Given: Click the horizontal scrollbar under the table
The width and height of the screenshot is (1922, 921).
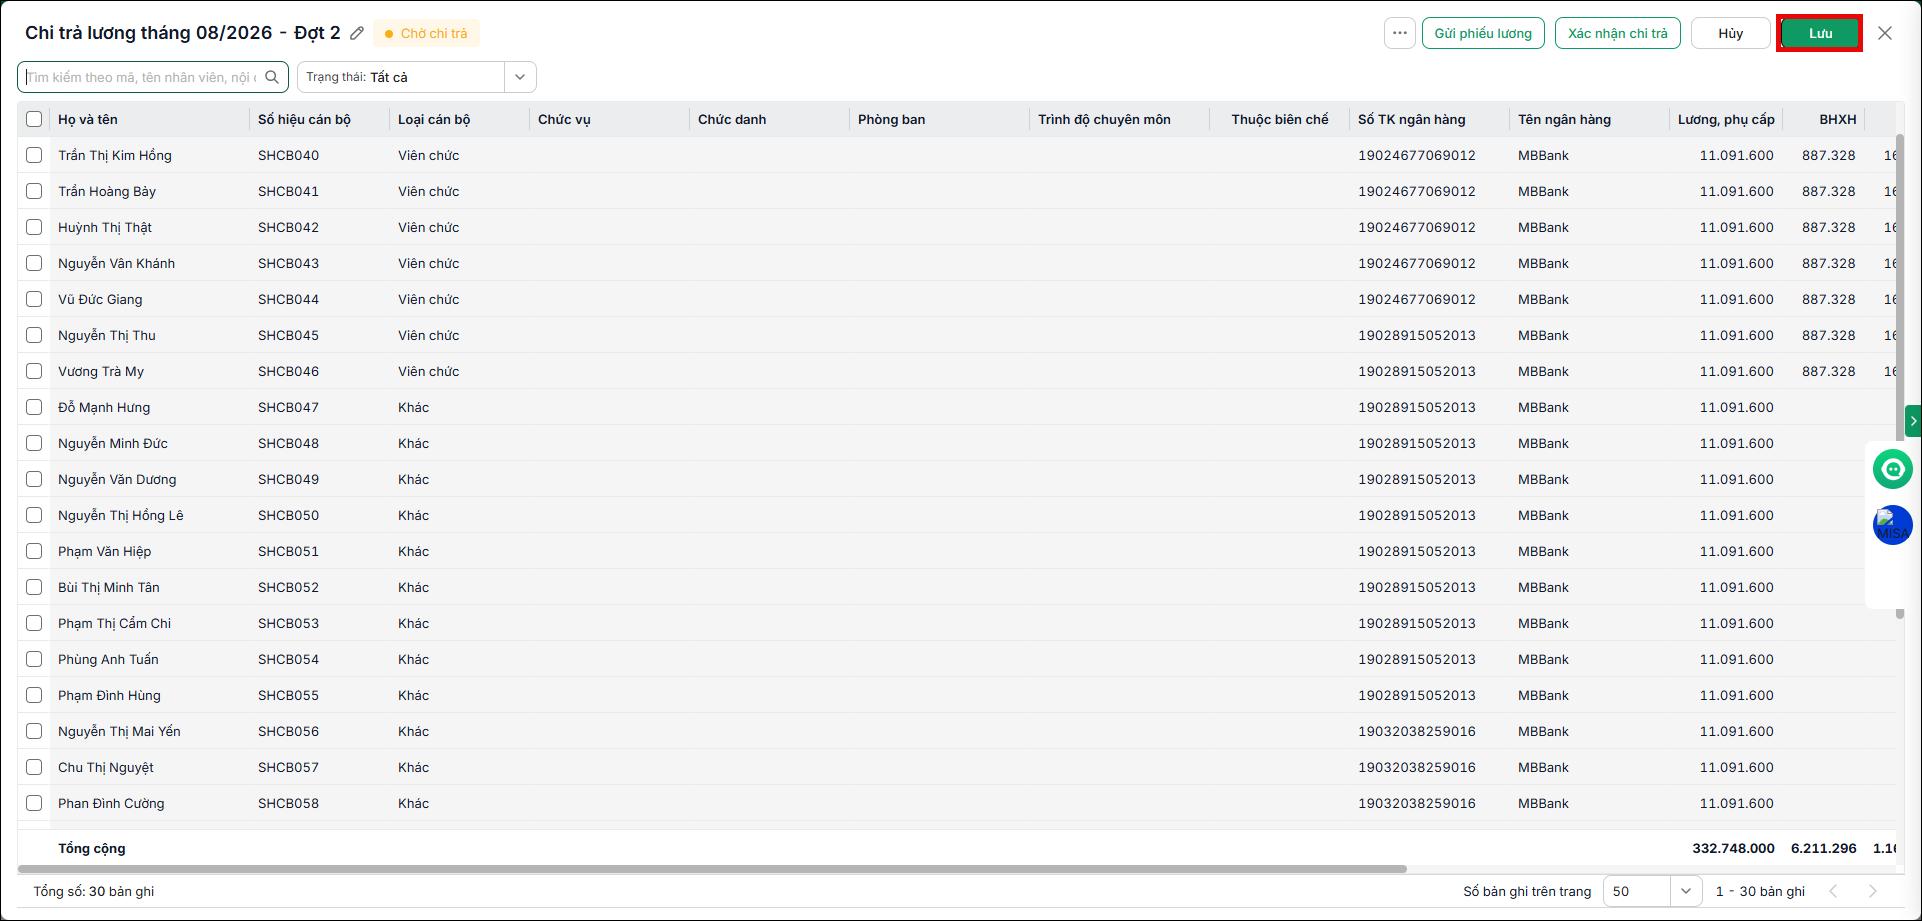Looking at the screenshot, I should [x=712, y=869].
